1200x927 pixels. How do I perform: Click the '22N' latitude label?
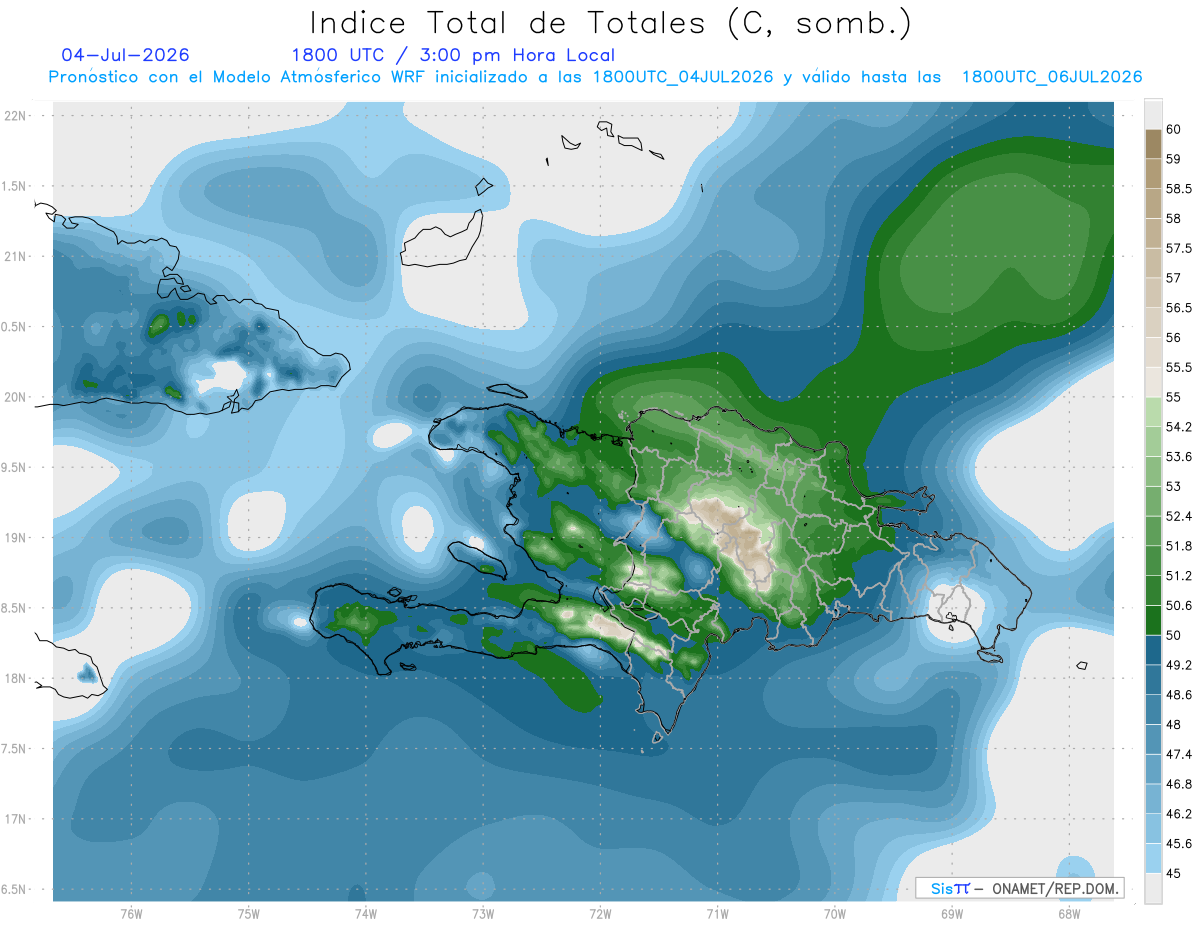pyautogui.click(x=16, y=116)
